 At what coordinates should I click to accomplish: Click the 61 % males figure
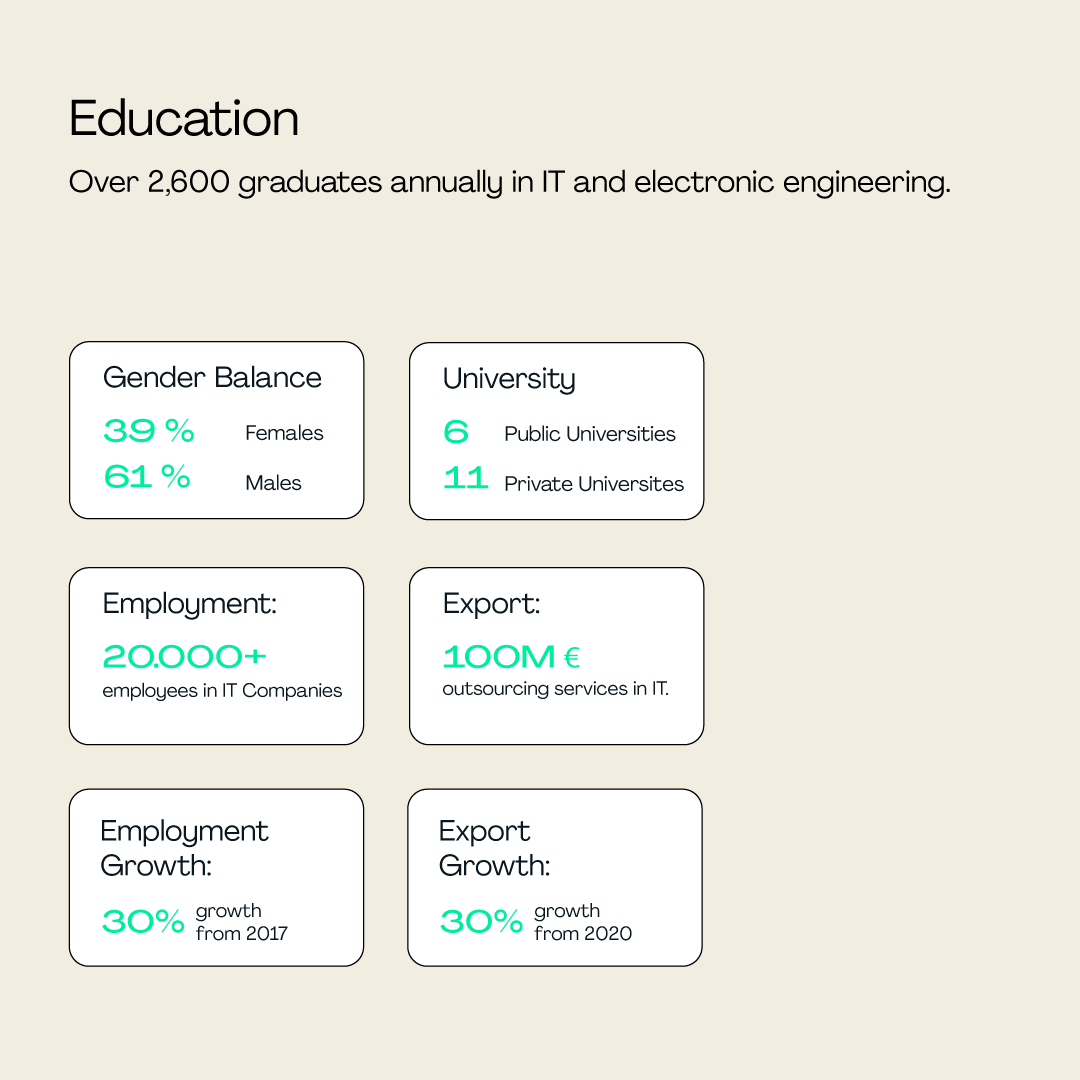point(147,477)
